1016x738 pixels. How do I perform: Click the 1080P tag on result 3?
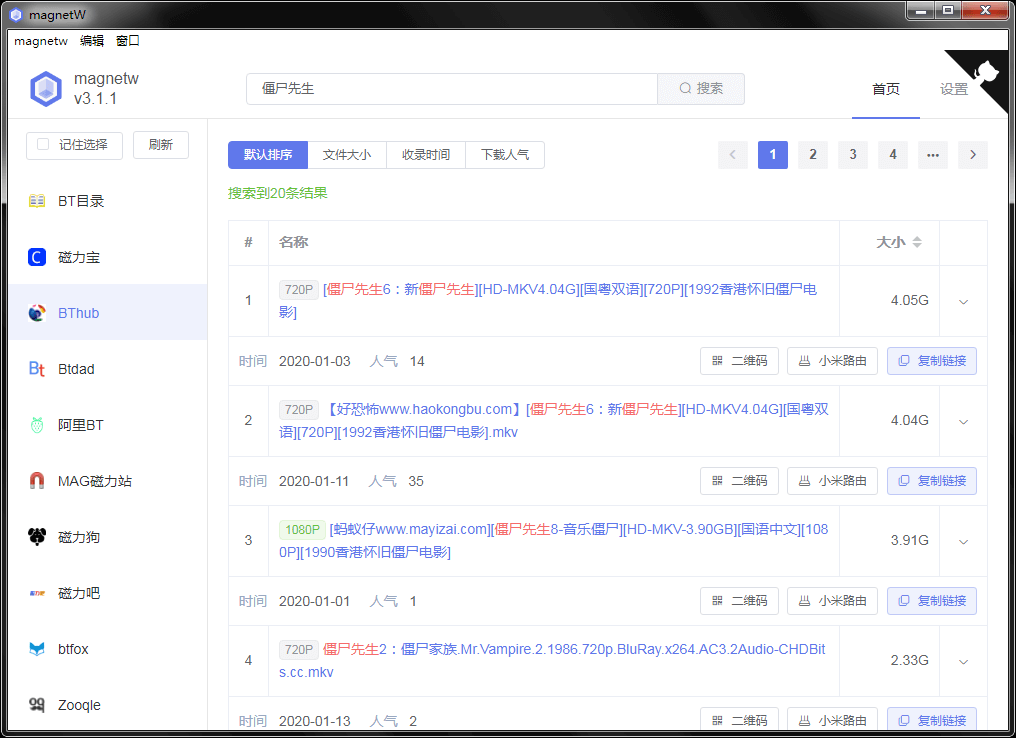pos(302,529)
